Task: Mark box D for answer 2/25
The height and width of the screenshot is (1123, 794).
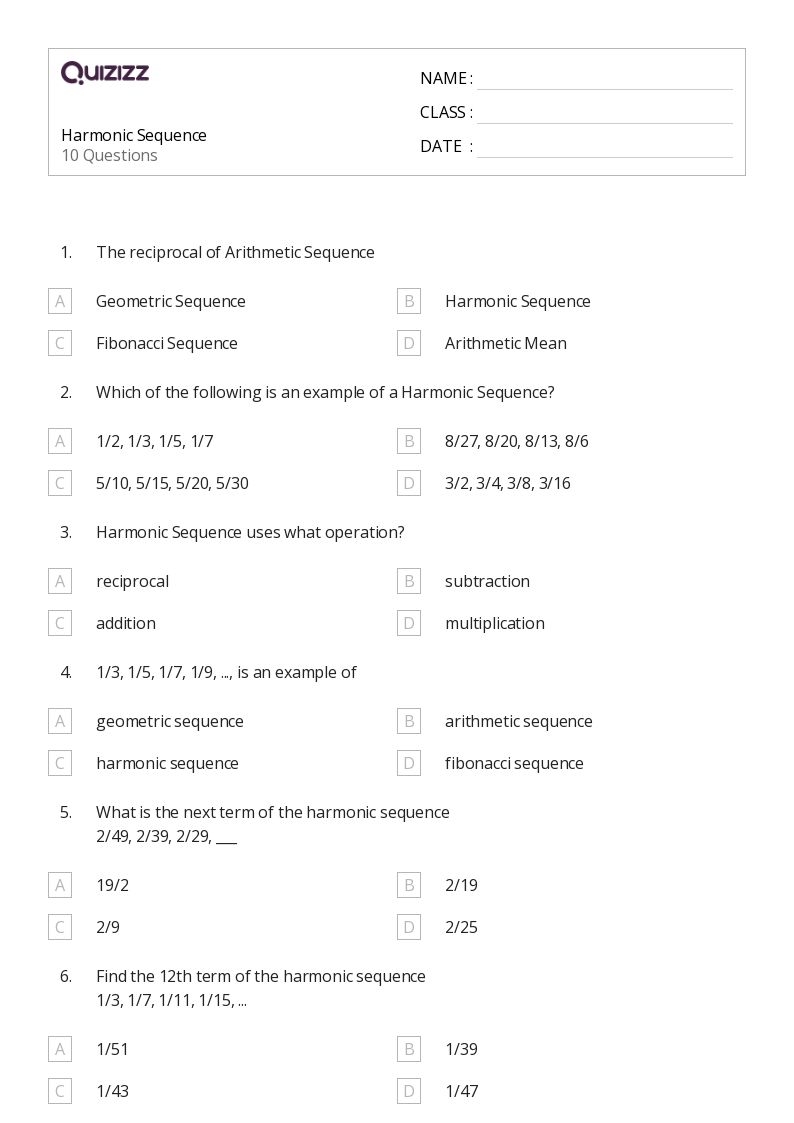Action: [x=409, y=927]
